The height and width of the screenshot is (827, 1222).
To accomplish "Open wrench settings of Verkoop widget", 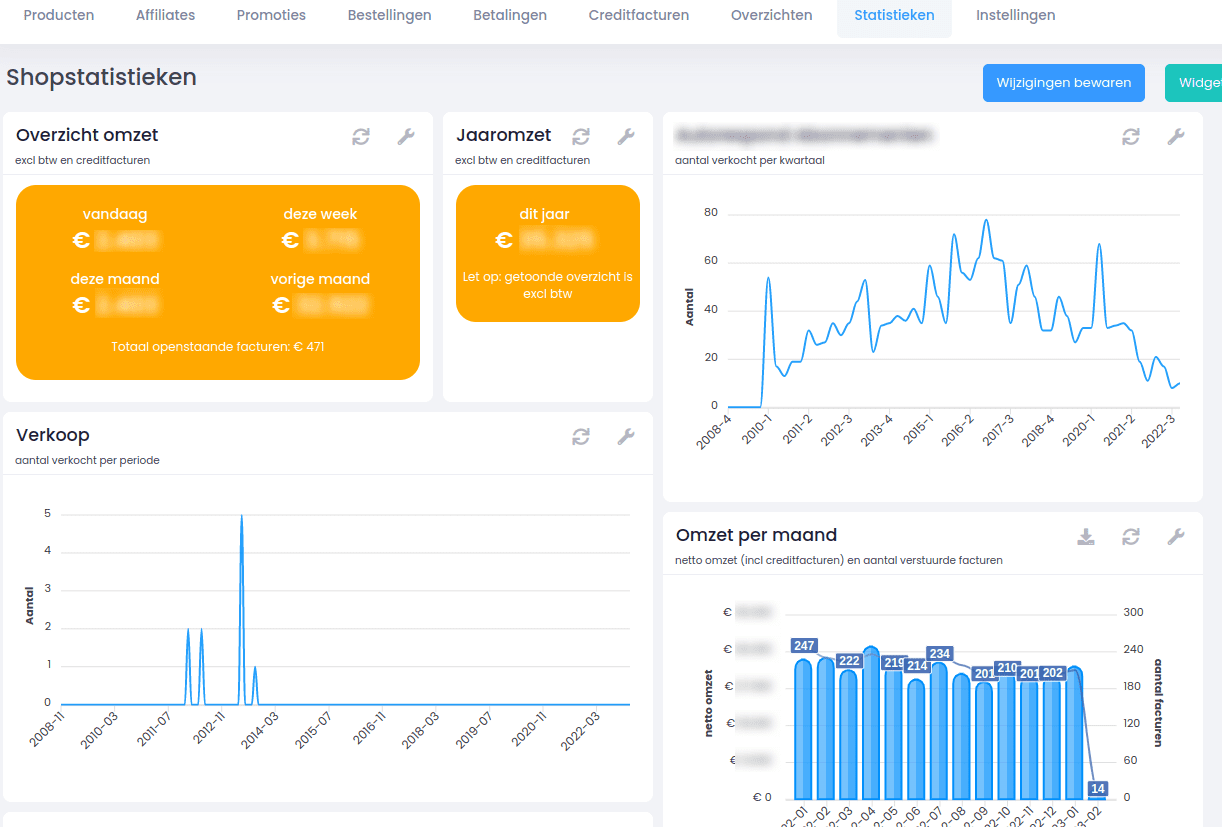I will [626, 437].
